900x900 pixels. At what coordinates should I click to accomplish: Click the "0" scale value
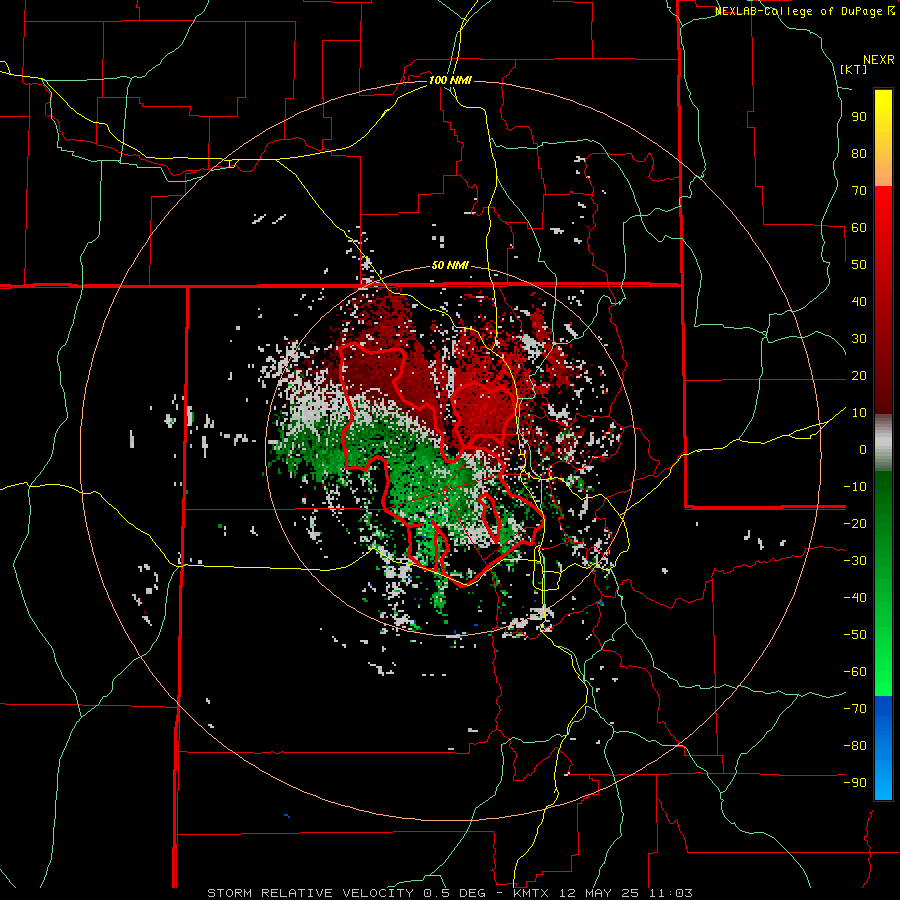pos(863,449)
